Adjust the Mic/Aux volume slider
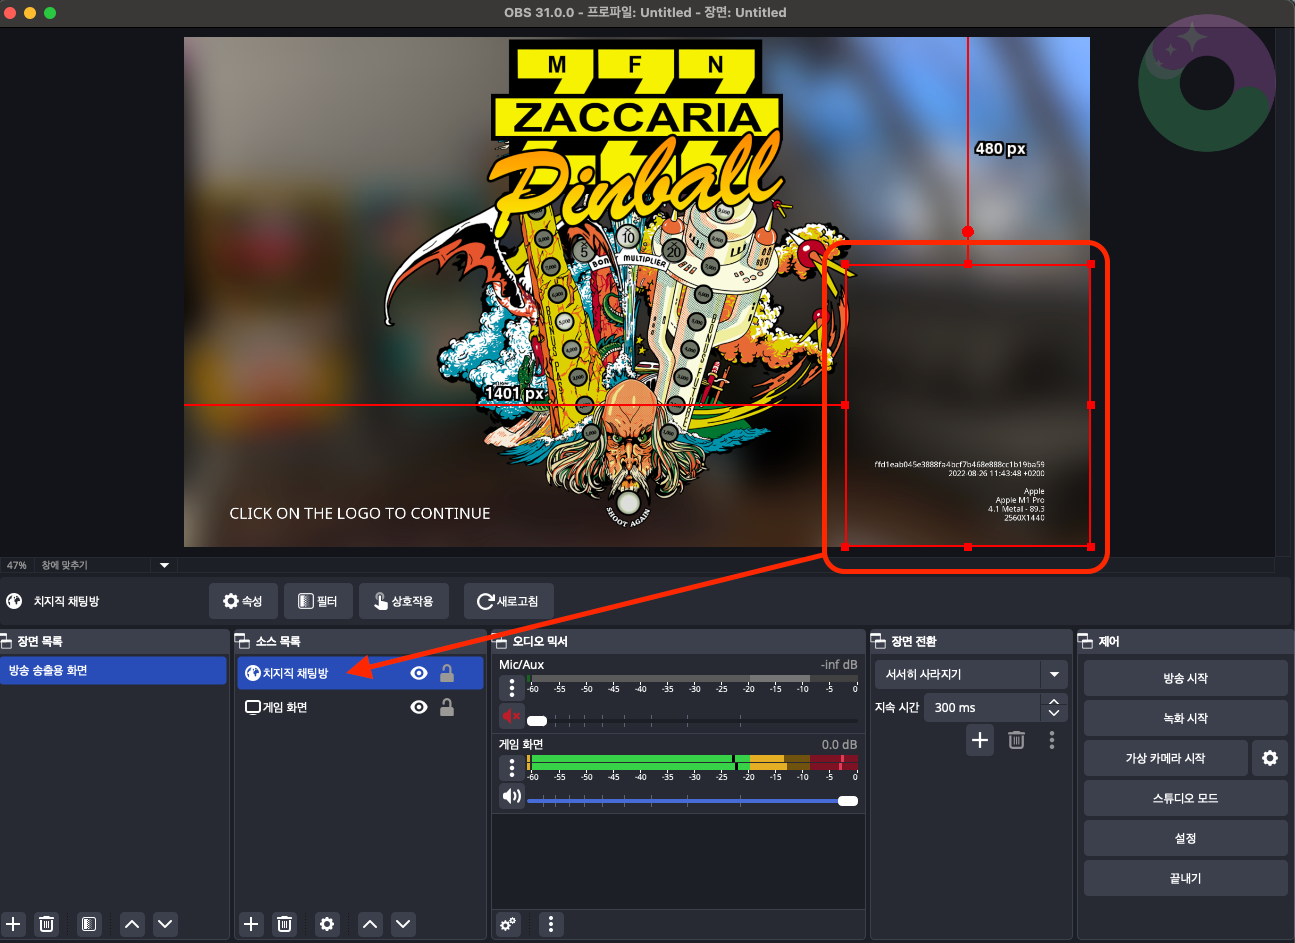The width and height of the screenshot is (1295, 943). click(x=692, y=720)
